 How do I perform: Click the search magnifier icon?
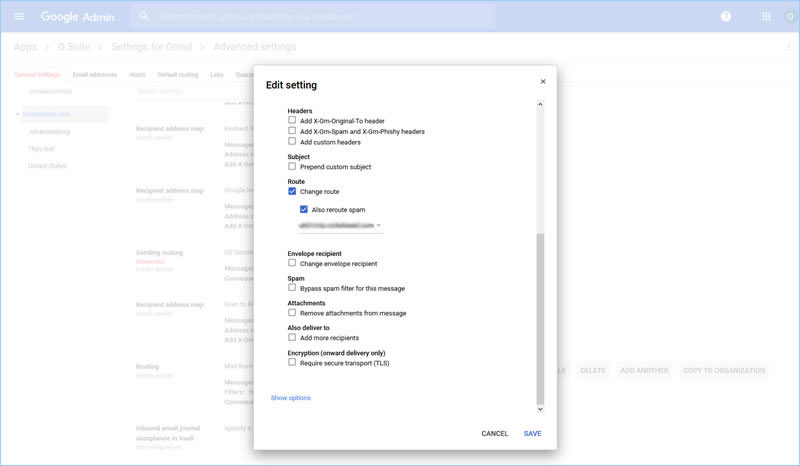coord(144,16)
